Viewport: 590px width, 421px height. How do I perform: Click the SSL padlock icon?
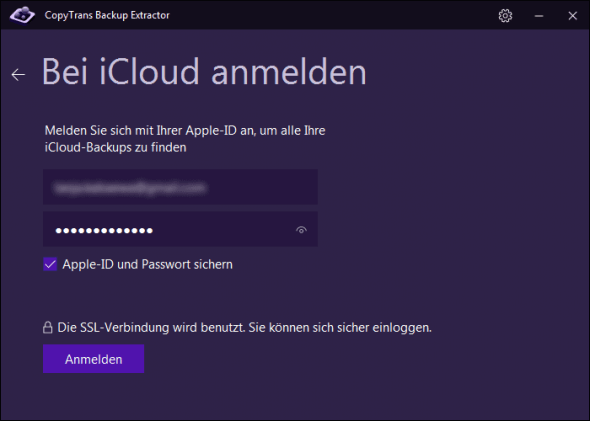[47, 327]
